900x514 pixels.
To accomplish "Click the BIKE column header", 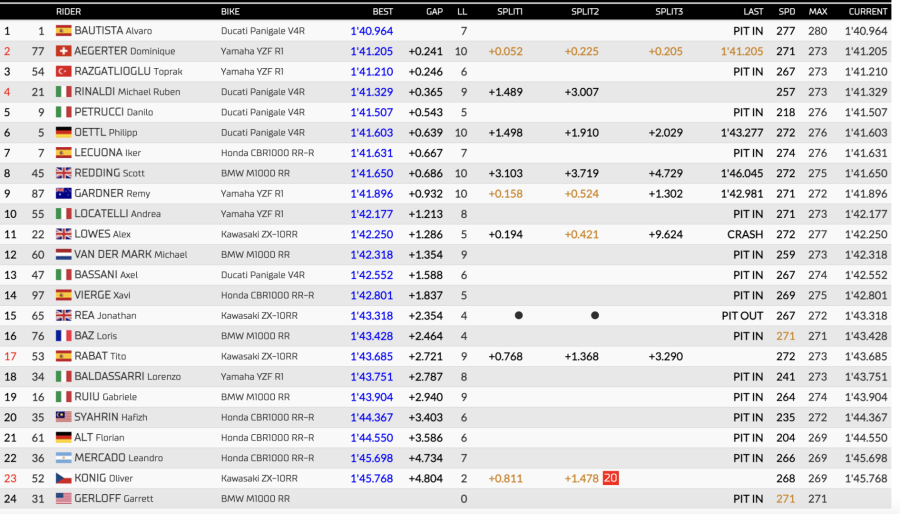I will coord(230,11).
